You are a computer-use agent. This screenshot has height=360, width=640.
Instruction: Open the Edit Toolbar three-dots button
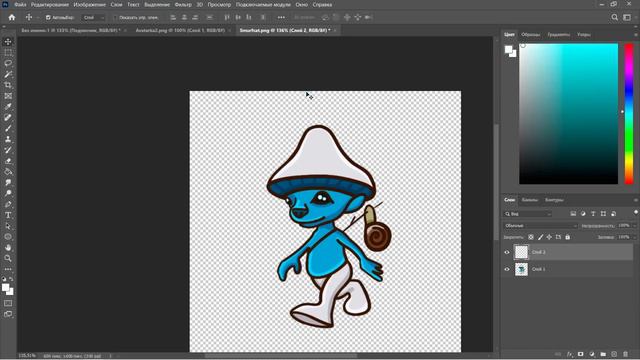click(8, 269)
